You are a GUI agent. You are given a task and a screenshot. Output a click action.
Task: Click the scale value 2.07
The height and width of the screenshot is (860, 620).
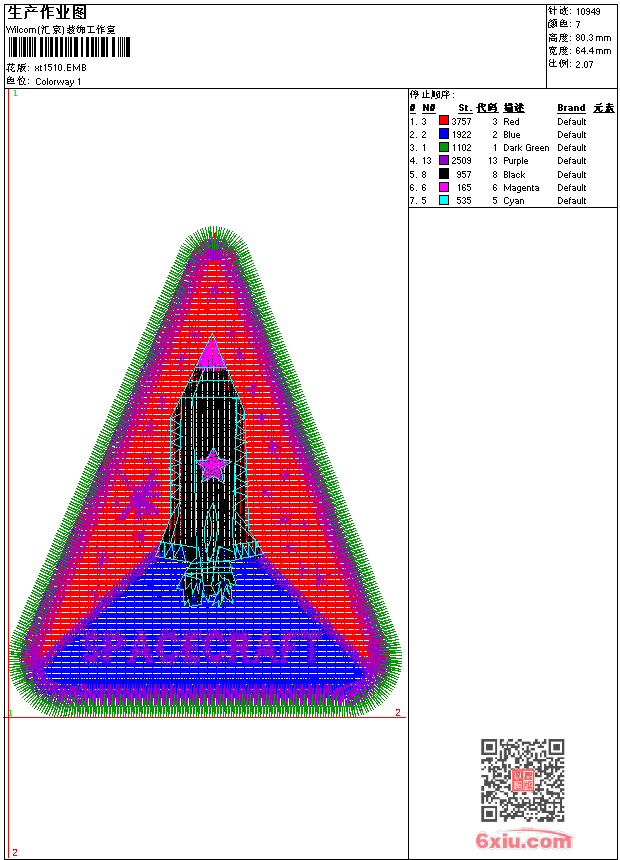tap(584, 64)
